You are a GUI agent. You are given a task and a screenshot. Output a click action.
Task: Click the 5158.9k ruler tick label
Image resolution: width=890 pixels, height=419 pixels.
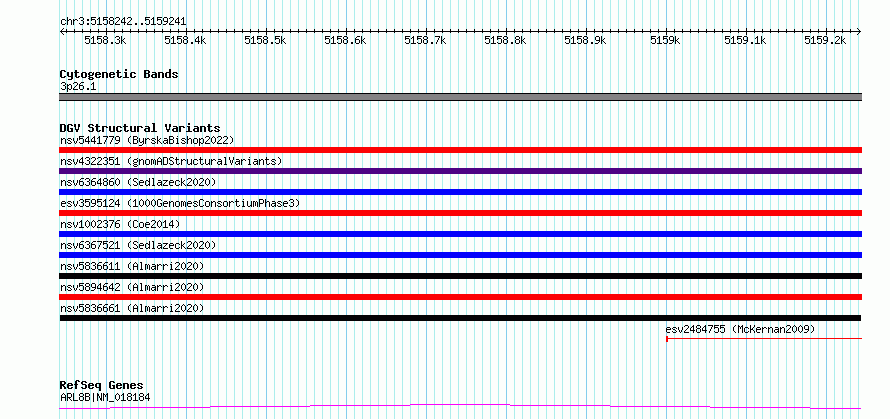[585, 40]
